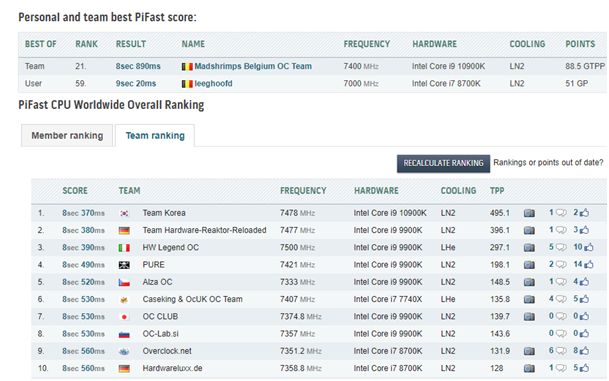The width and height of the screenshot is (609, 381).
Task: Click OC CLUB team name
Action: pyautogui.click(x=160, y=317)
